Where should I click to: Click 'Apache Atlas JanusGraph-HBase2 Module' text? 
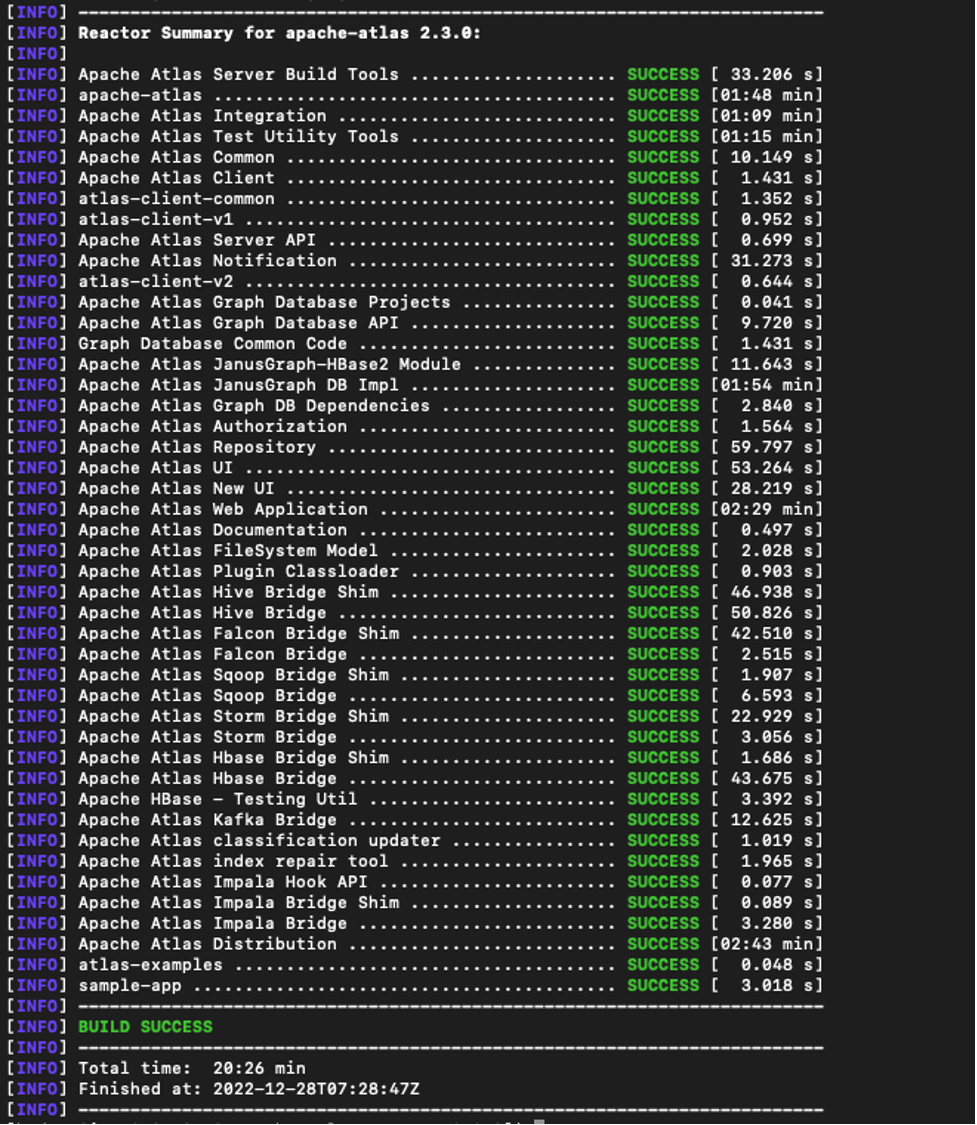point(270,364)
